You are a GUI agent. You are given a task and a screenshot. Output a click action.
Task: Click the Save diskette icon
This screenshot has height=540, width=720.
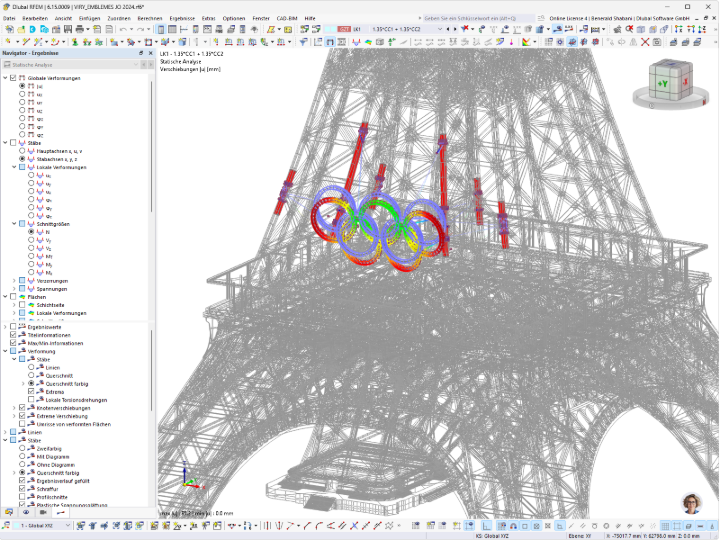click(68, 29)
